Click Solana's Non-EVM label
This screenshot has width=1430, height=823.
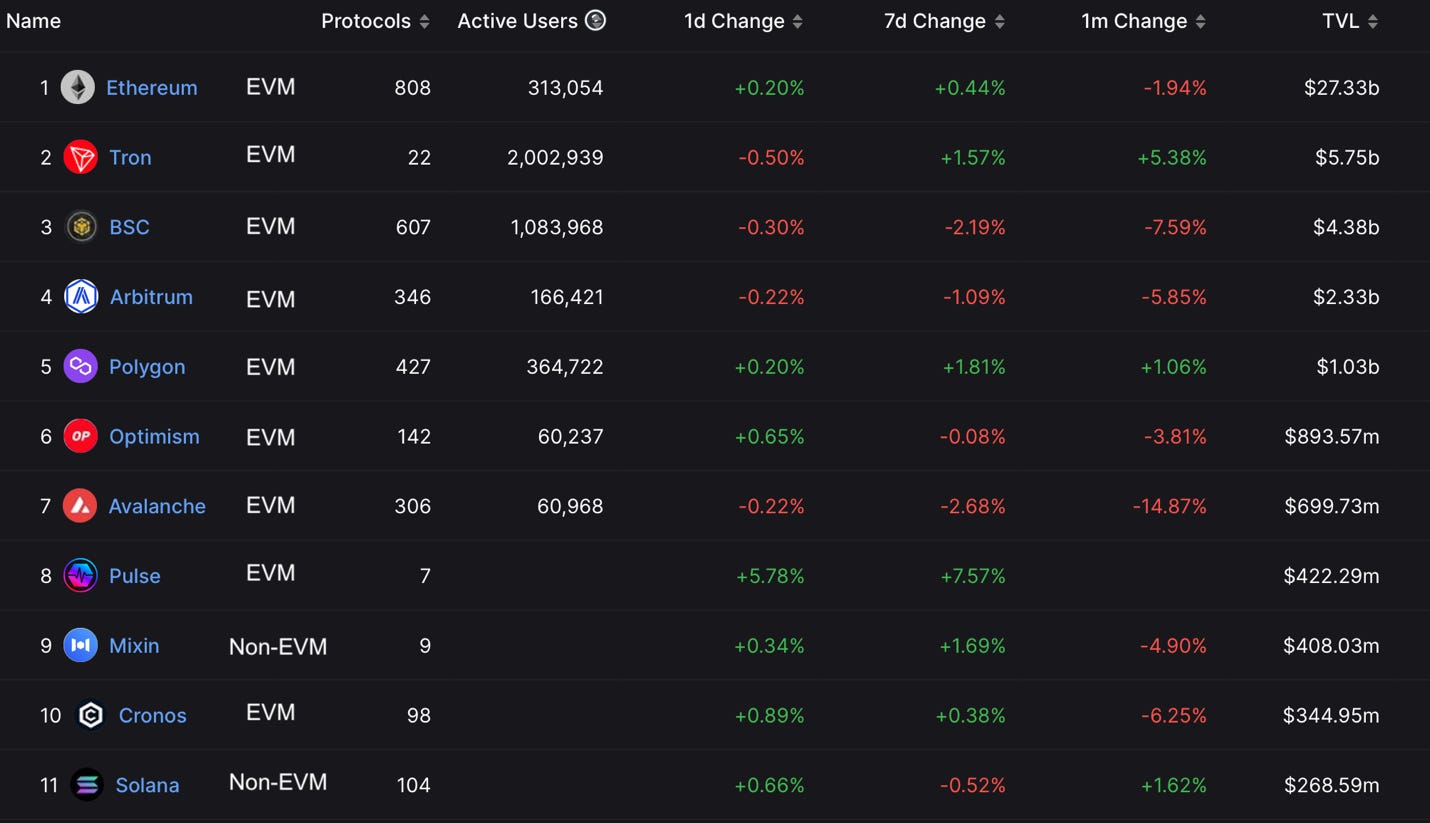click(278, 782)
